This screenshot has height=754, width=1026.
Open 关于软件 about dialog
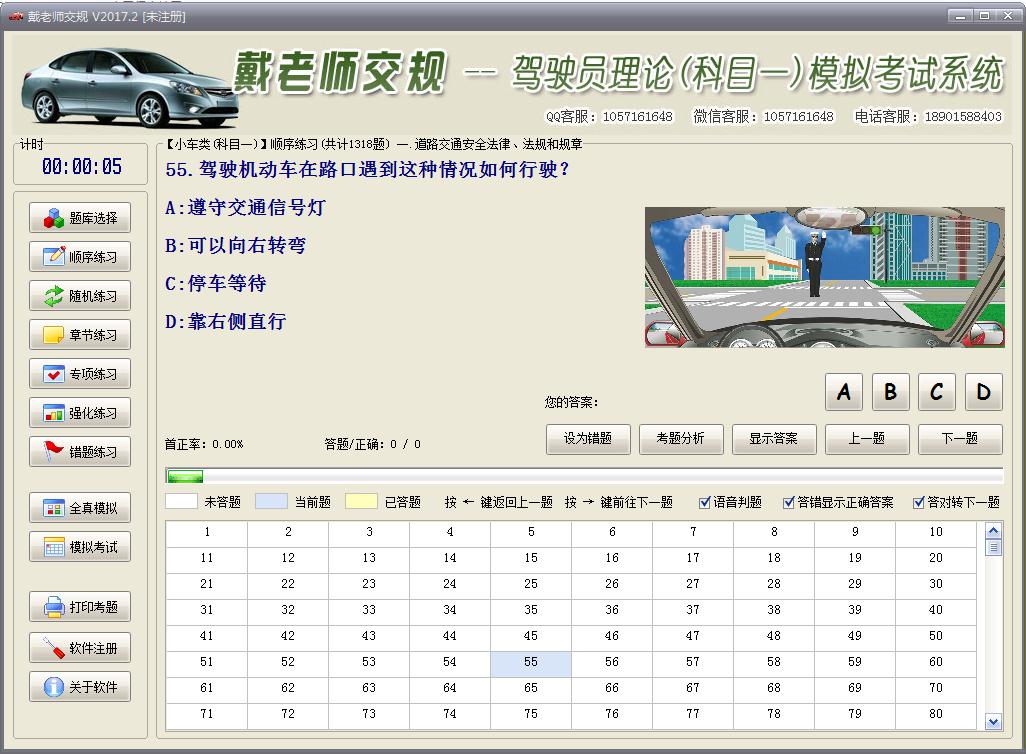[x=80, y=687]
